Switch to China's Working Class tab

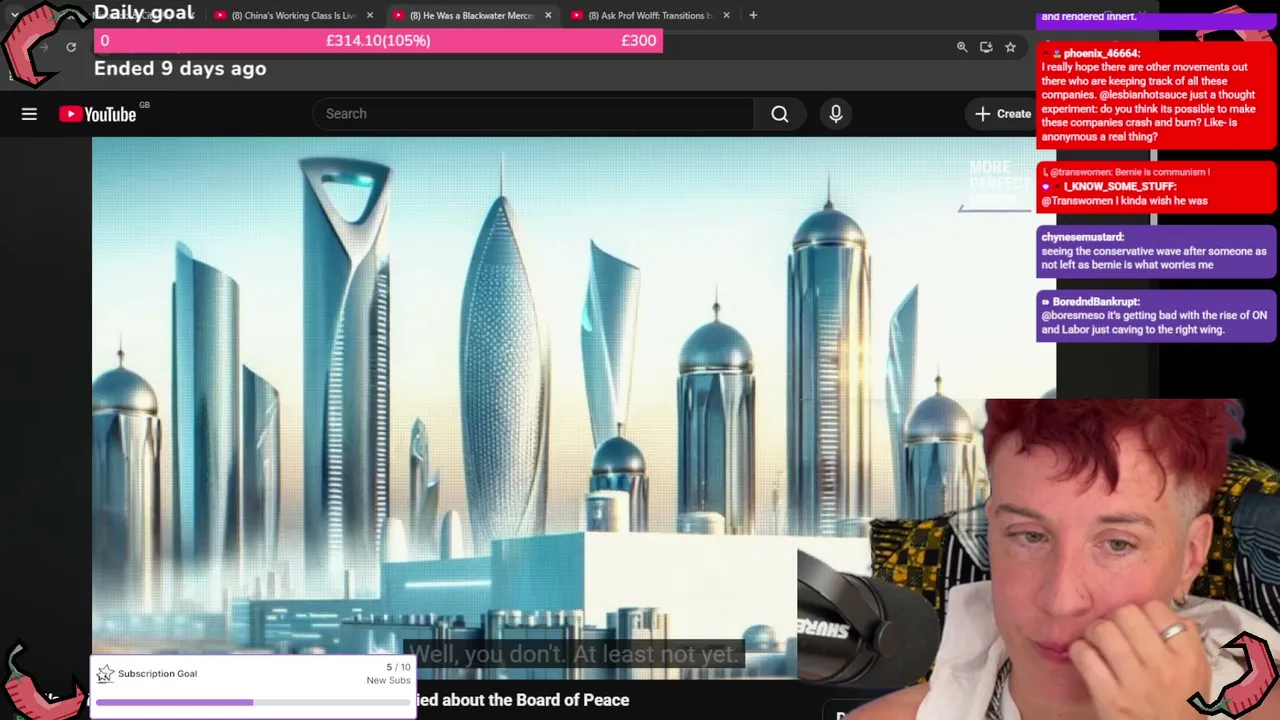293,15
